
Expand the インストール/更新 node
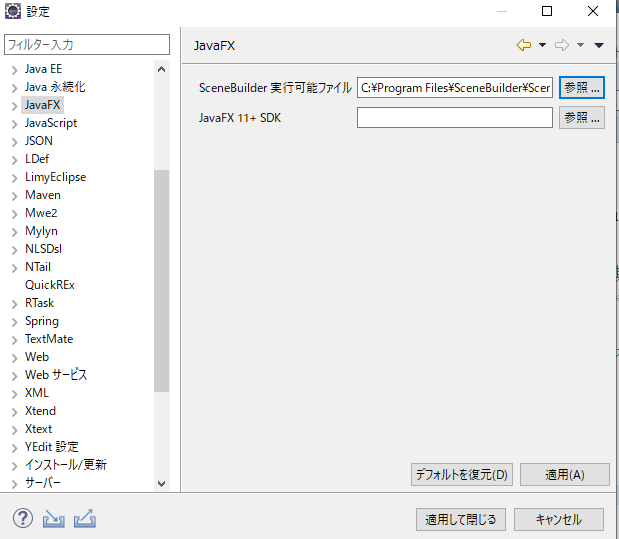[x=15, y=466]
